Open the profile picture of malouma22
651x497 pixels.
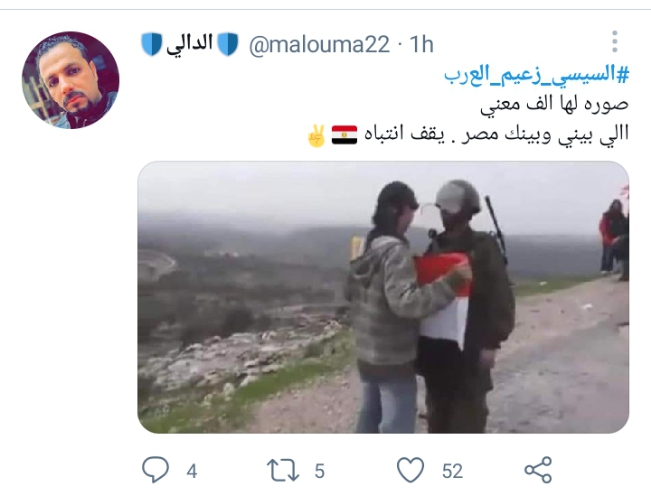click(x=70, y=80)
